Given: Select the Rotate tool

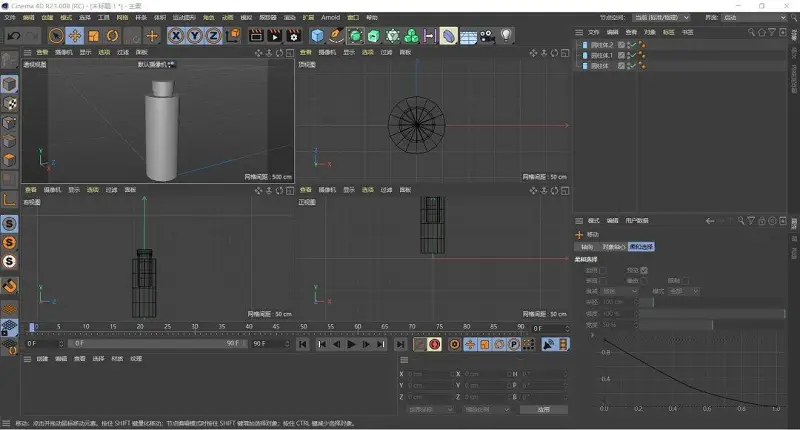Looking at the screenshot, I should [113, 36].
